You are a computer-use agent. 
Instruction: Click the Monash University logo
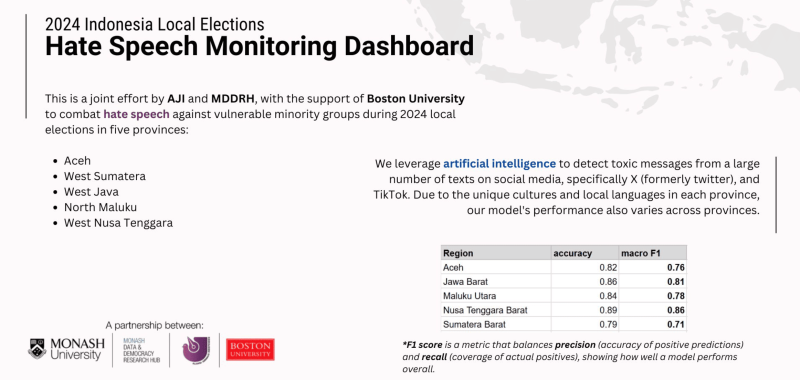coord(66,349)
